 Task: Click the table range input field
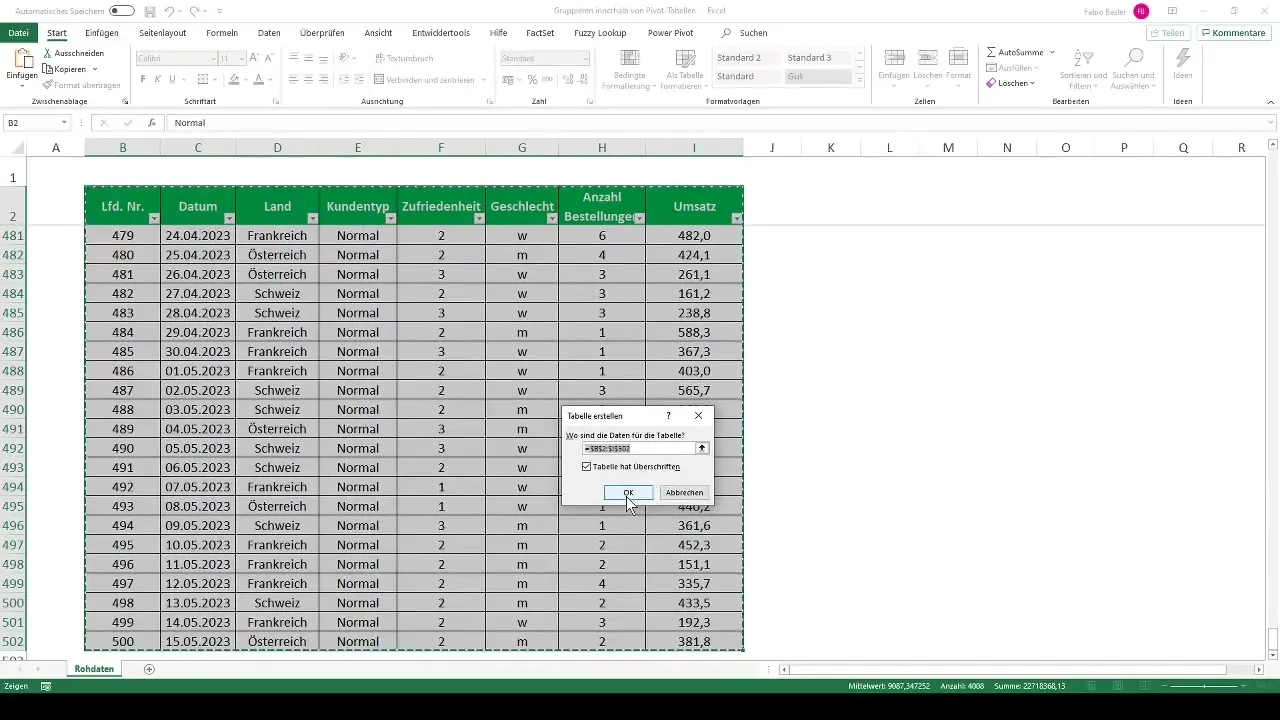tap(639, 448)
